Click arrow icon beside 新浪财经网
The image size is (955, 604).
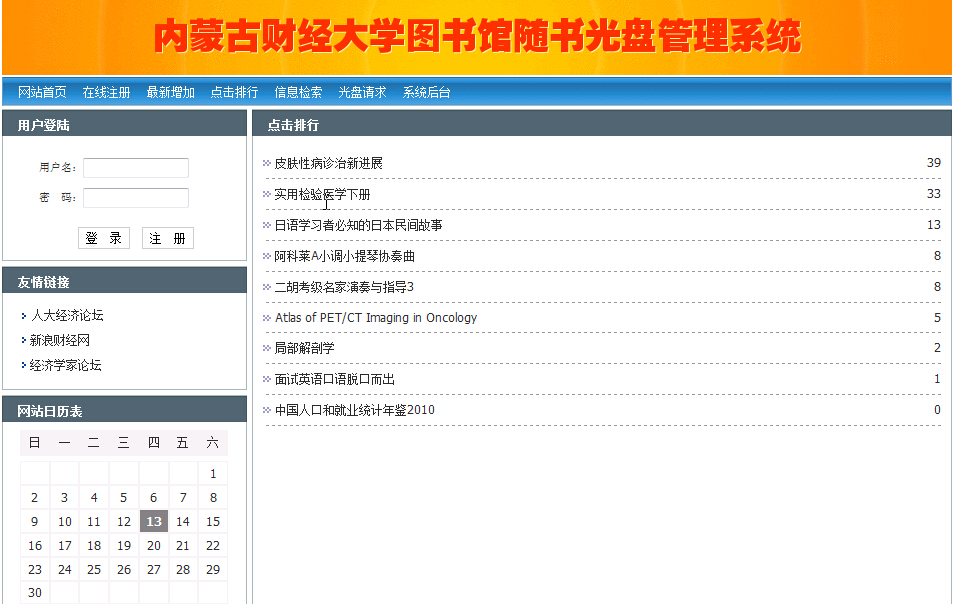24,340
